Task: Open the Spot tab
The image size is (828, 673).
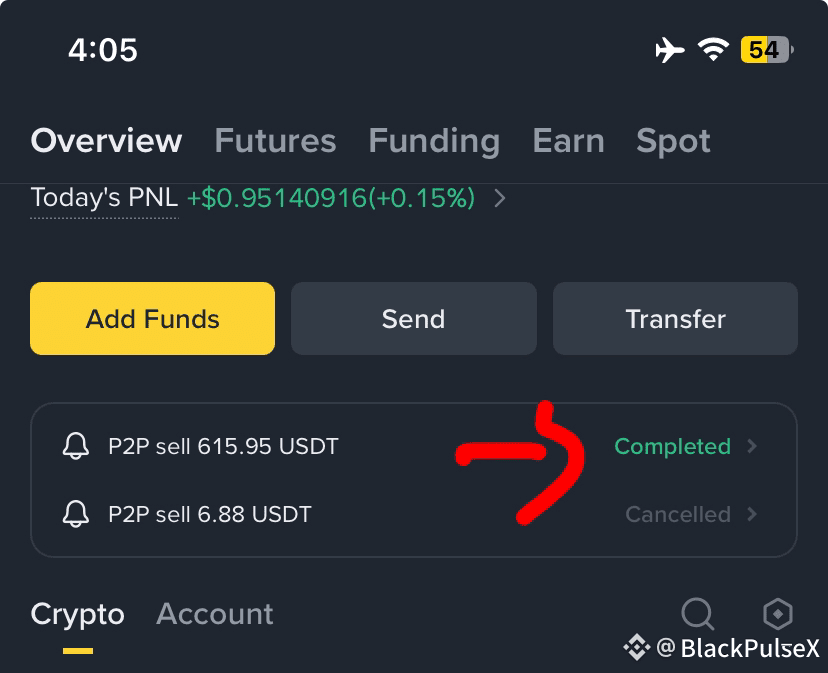Action: pyautogui.click(x=673, y=142)
